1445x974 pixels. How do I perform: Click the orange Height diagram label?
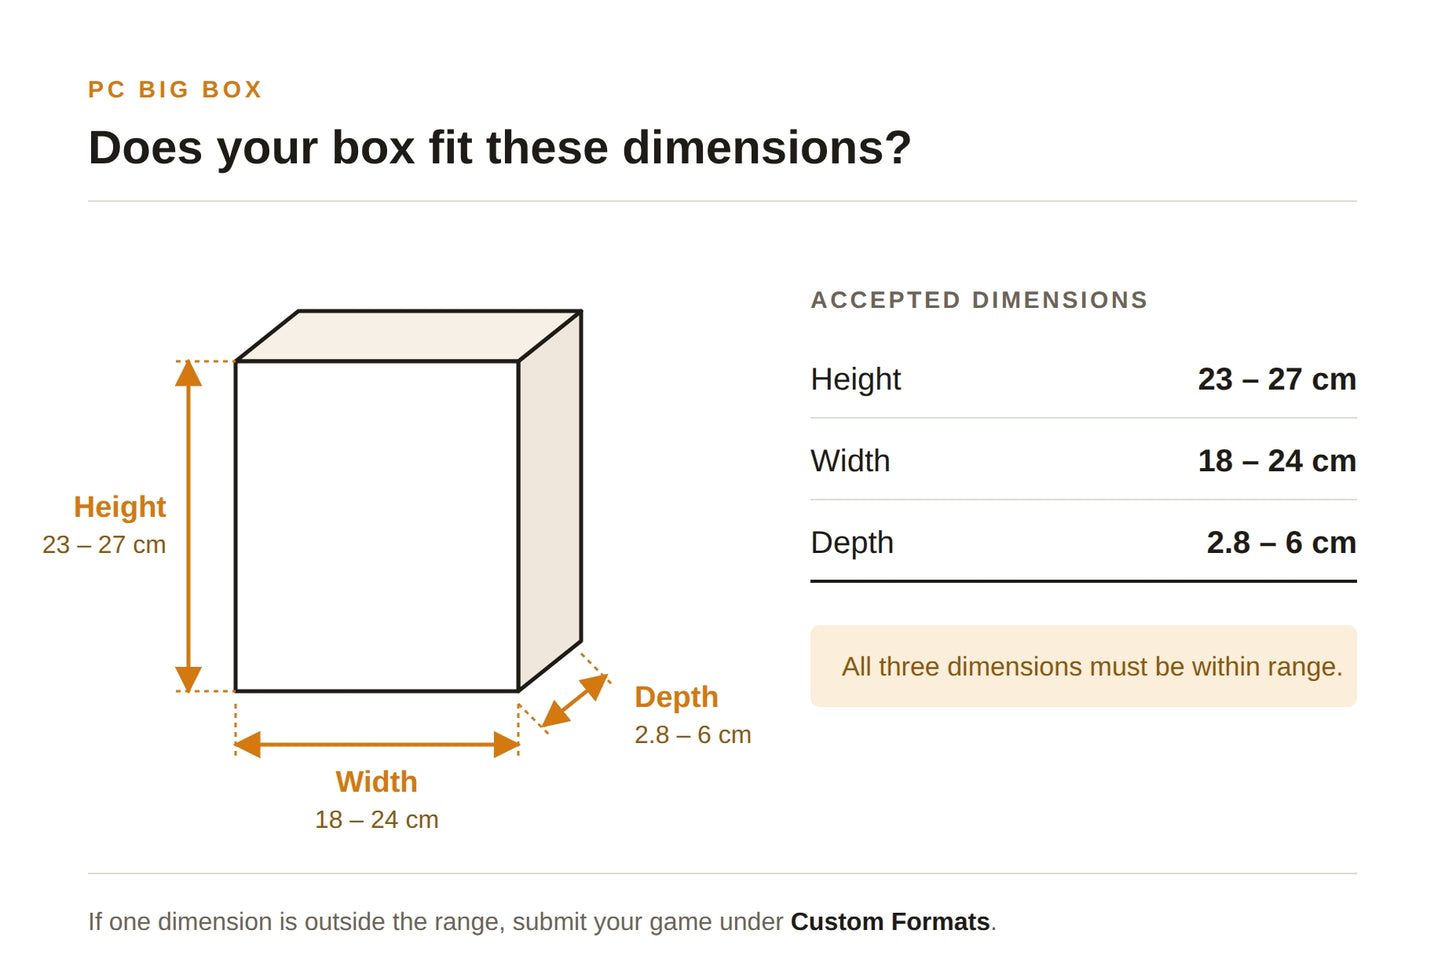[x=120, y=507]
